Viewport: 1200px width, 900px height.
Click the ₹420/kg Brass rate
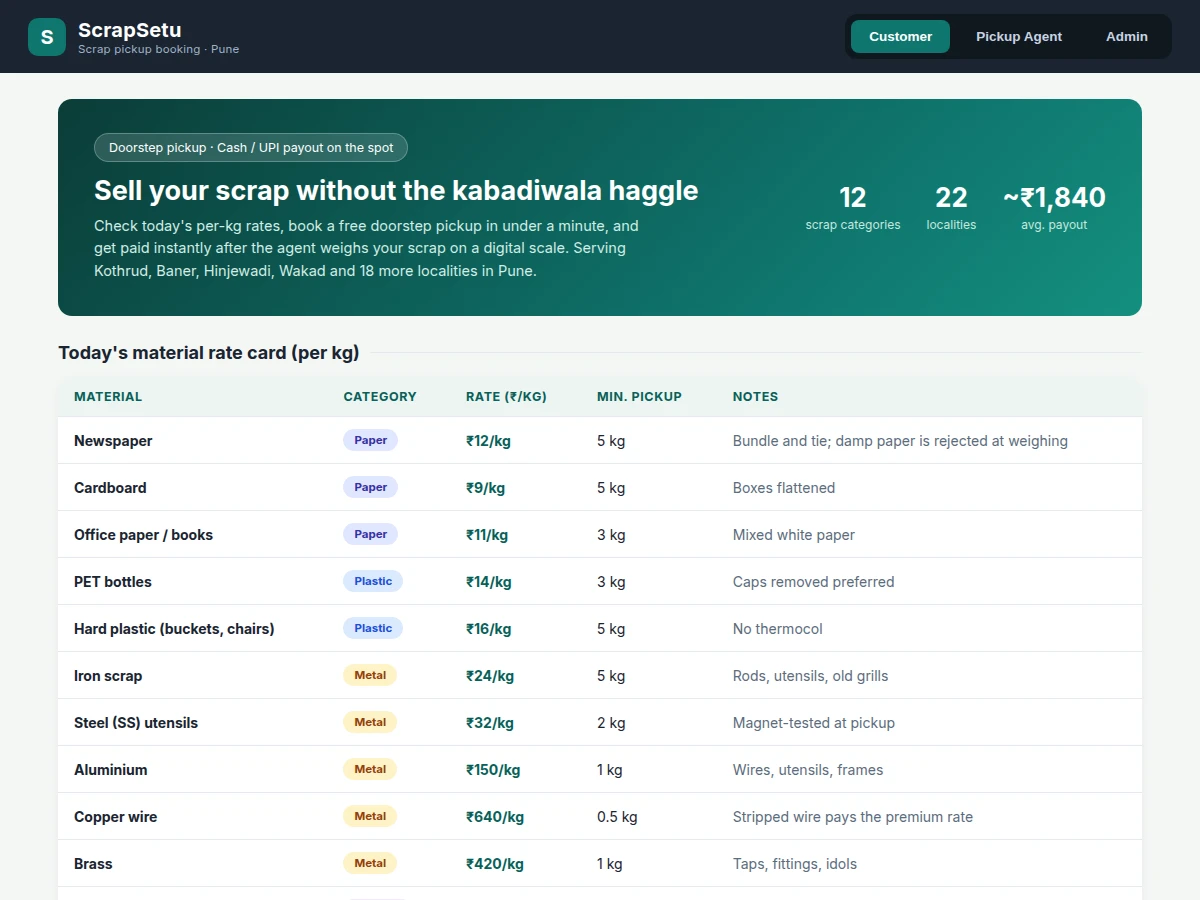pos(495,864)
